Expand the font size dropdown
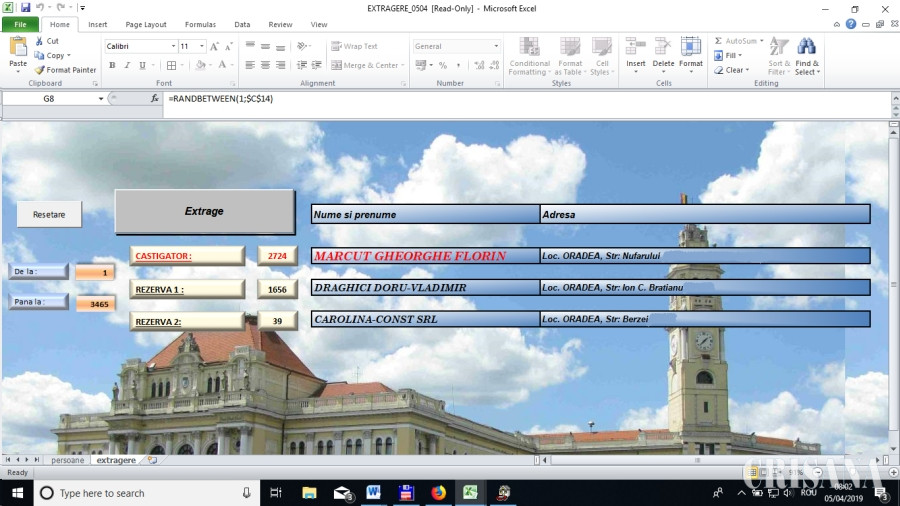 pyautogui.click(x=202, y=46)
